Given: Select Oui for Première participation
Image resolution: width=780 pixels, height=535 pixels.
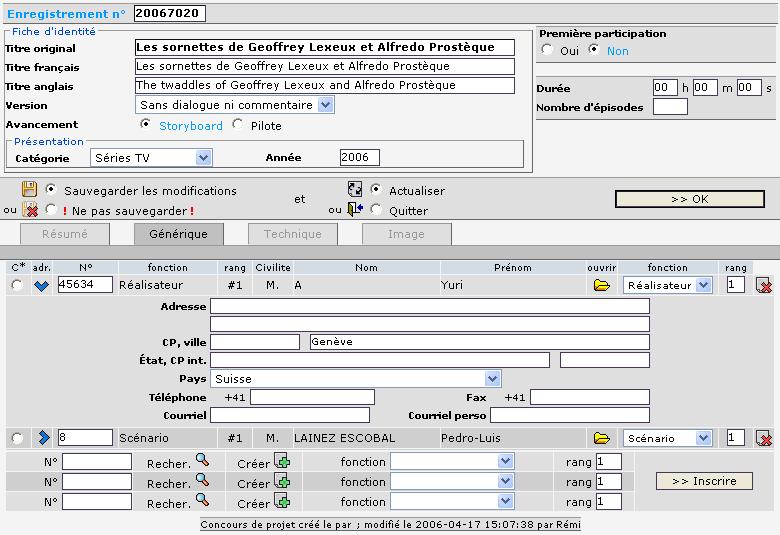Looking at the screenshot, I should (x=547, y=49).
